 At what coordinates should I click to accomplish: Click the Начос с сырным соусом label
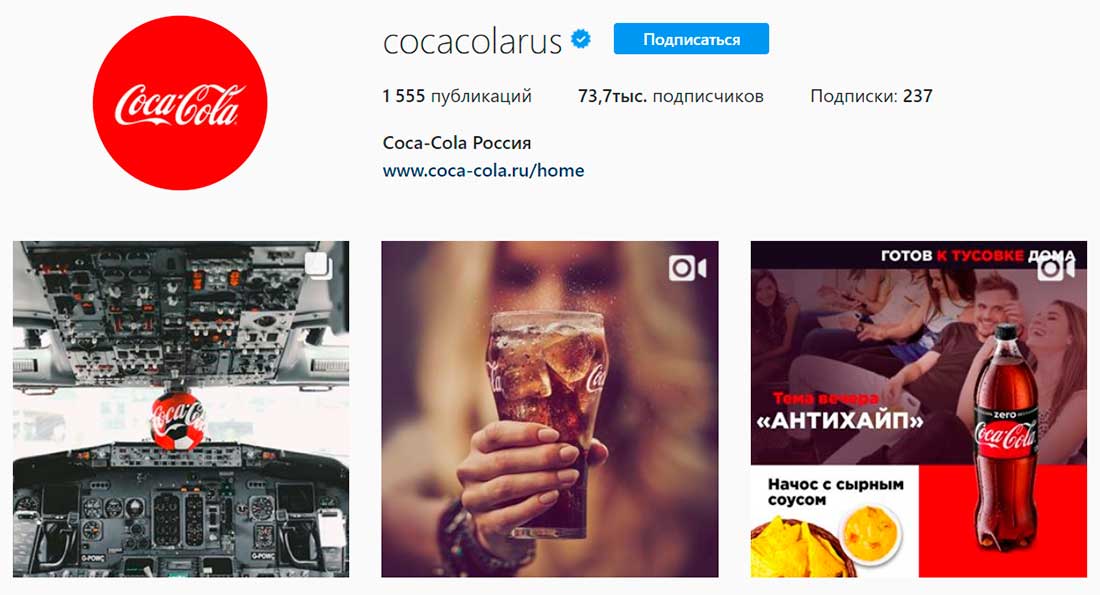tap(836, 492)
